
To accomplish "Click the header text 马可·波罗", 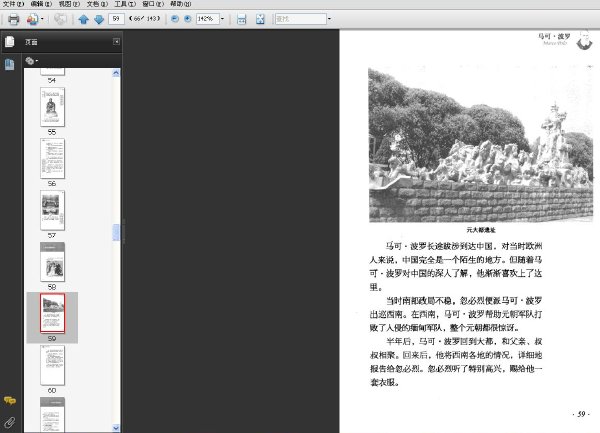I will tap(554, 36).
